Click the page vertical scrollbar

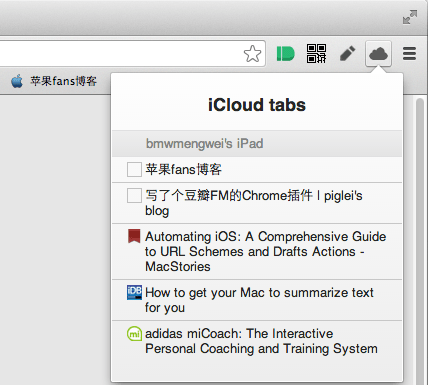pyautogui.click(x=419, y=240)
